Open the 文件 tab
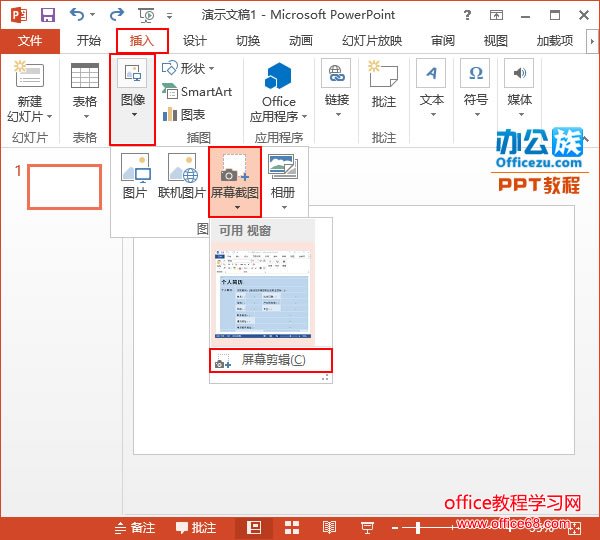The width and height of the screenshot is (600, 540). click(30, 41)
